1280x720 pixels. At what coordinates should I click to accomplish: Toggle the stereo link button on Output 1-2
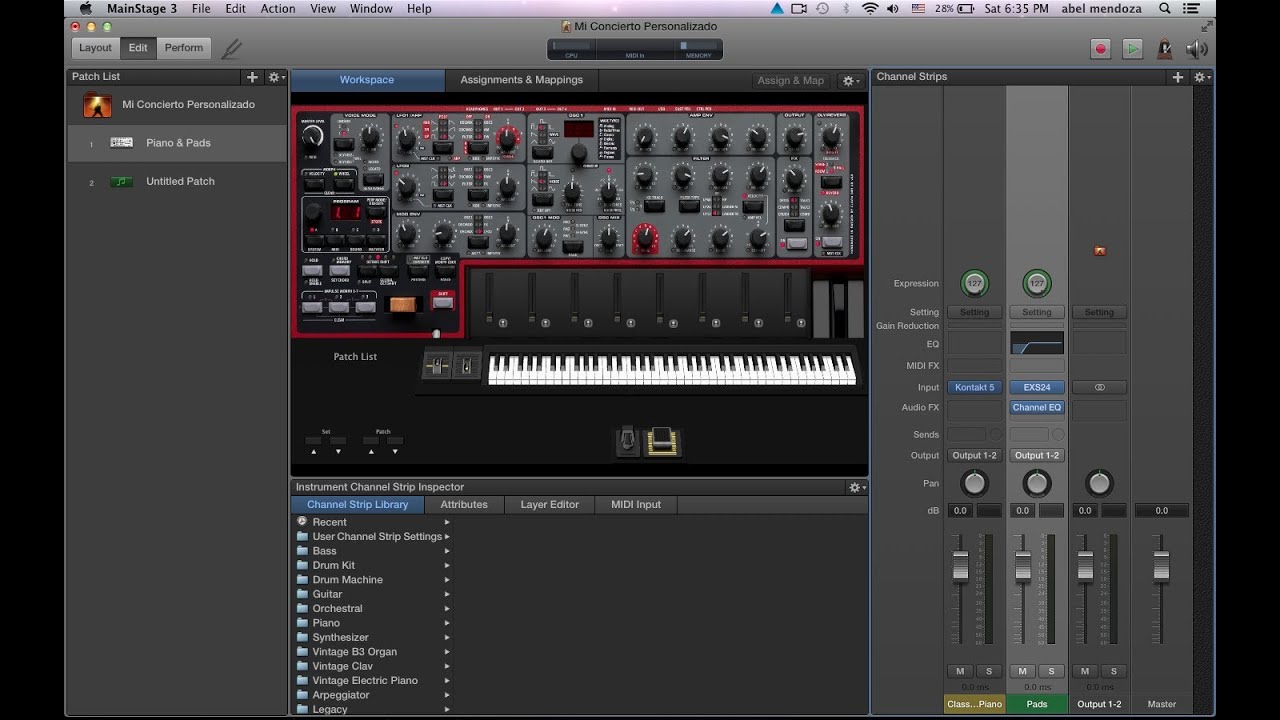tap(1099, 387)
